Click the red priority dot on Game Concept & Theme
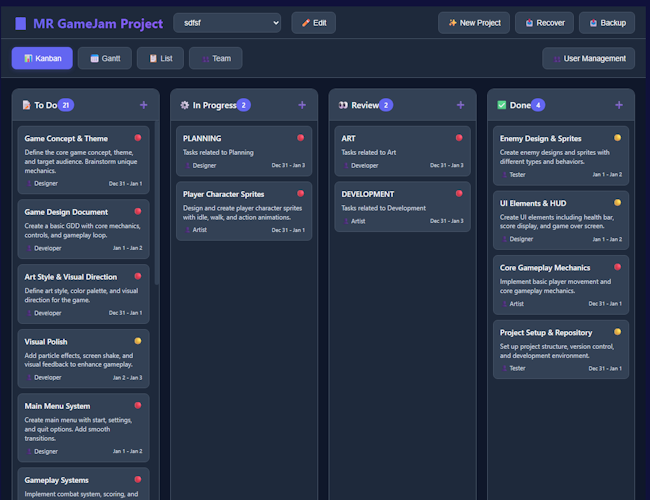The height and width of the screenshot is (500, 650). click(x=138, y=138)
